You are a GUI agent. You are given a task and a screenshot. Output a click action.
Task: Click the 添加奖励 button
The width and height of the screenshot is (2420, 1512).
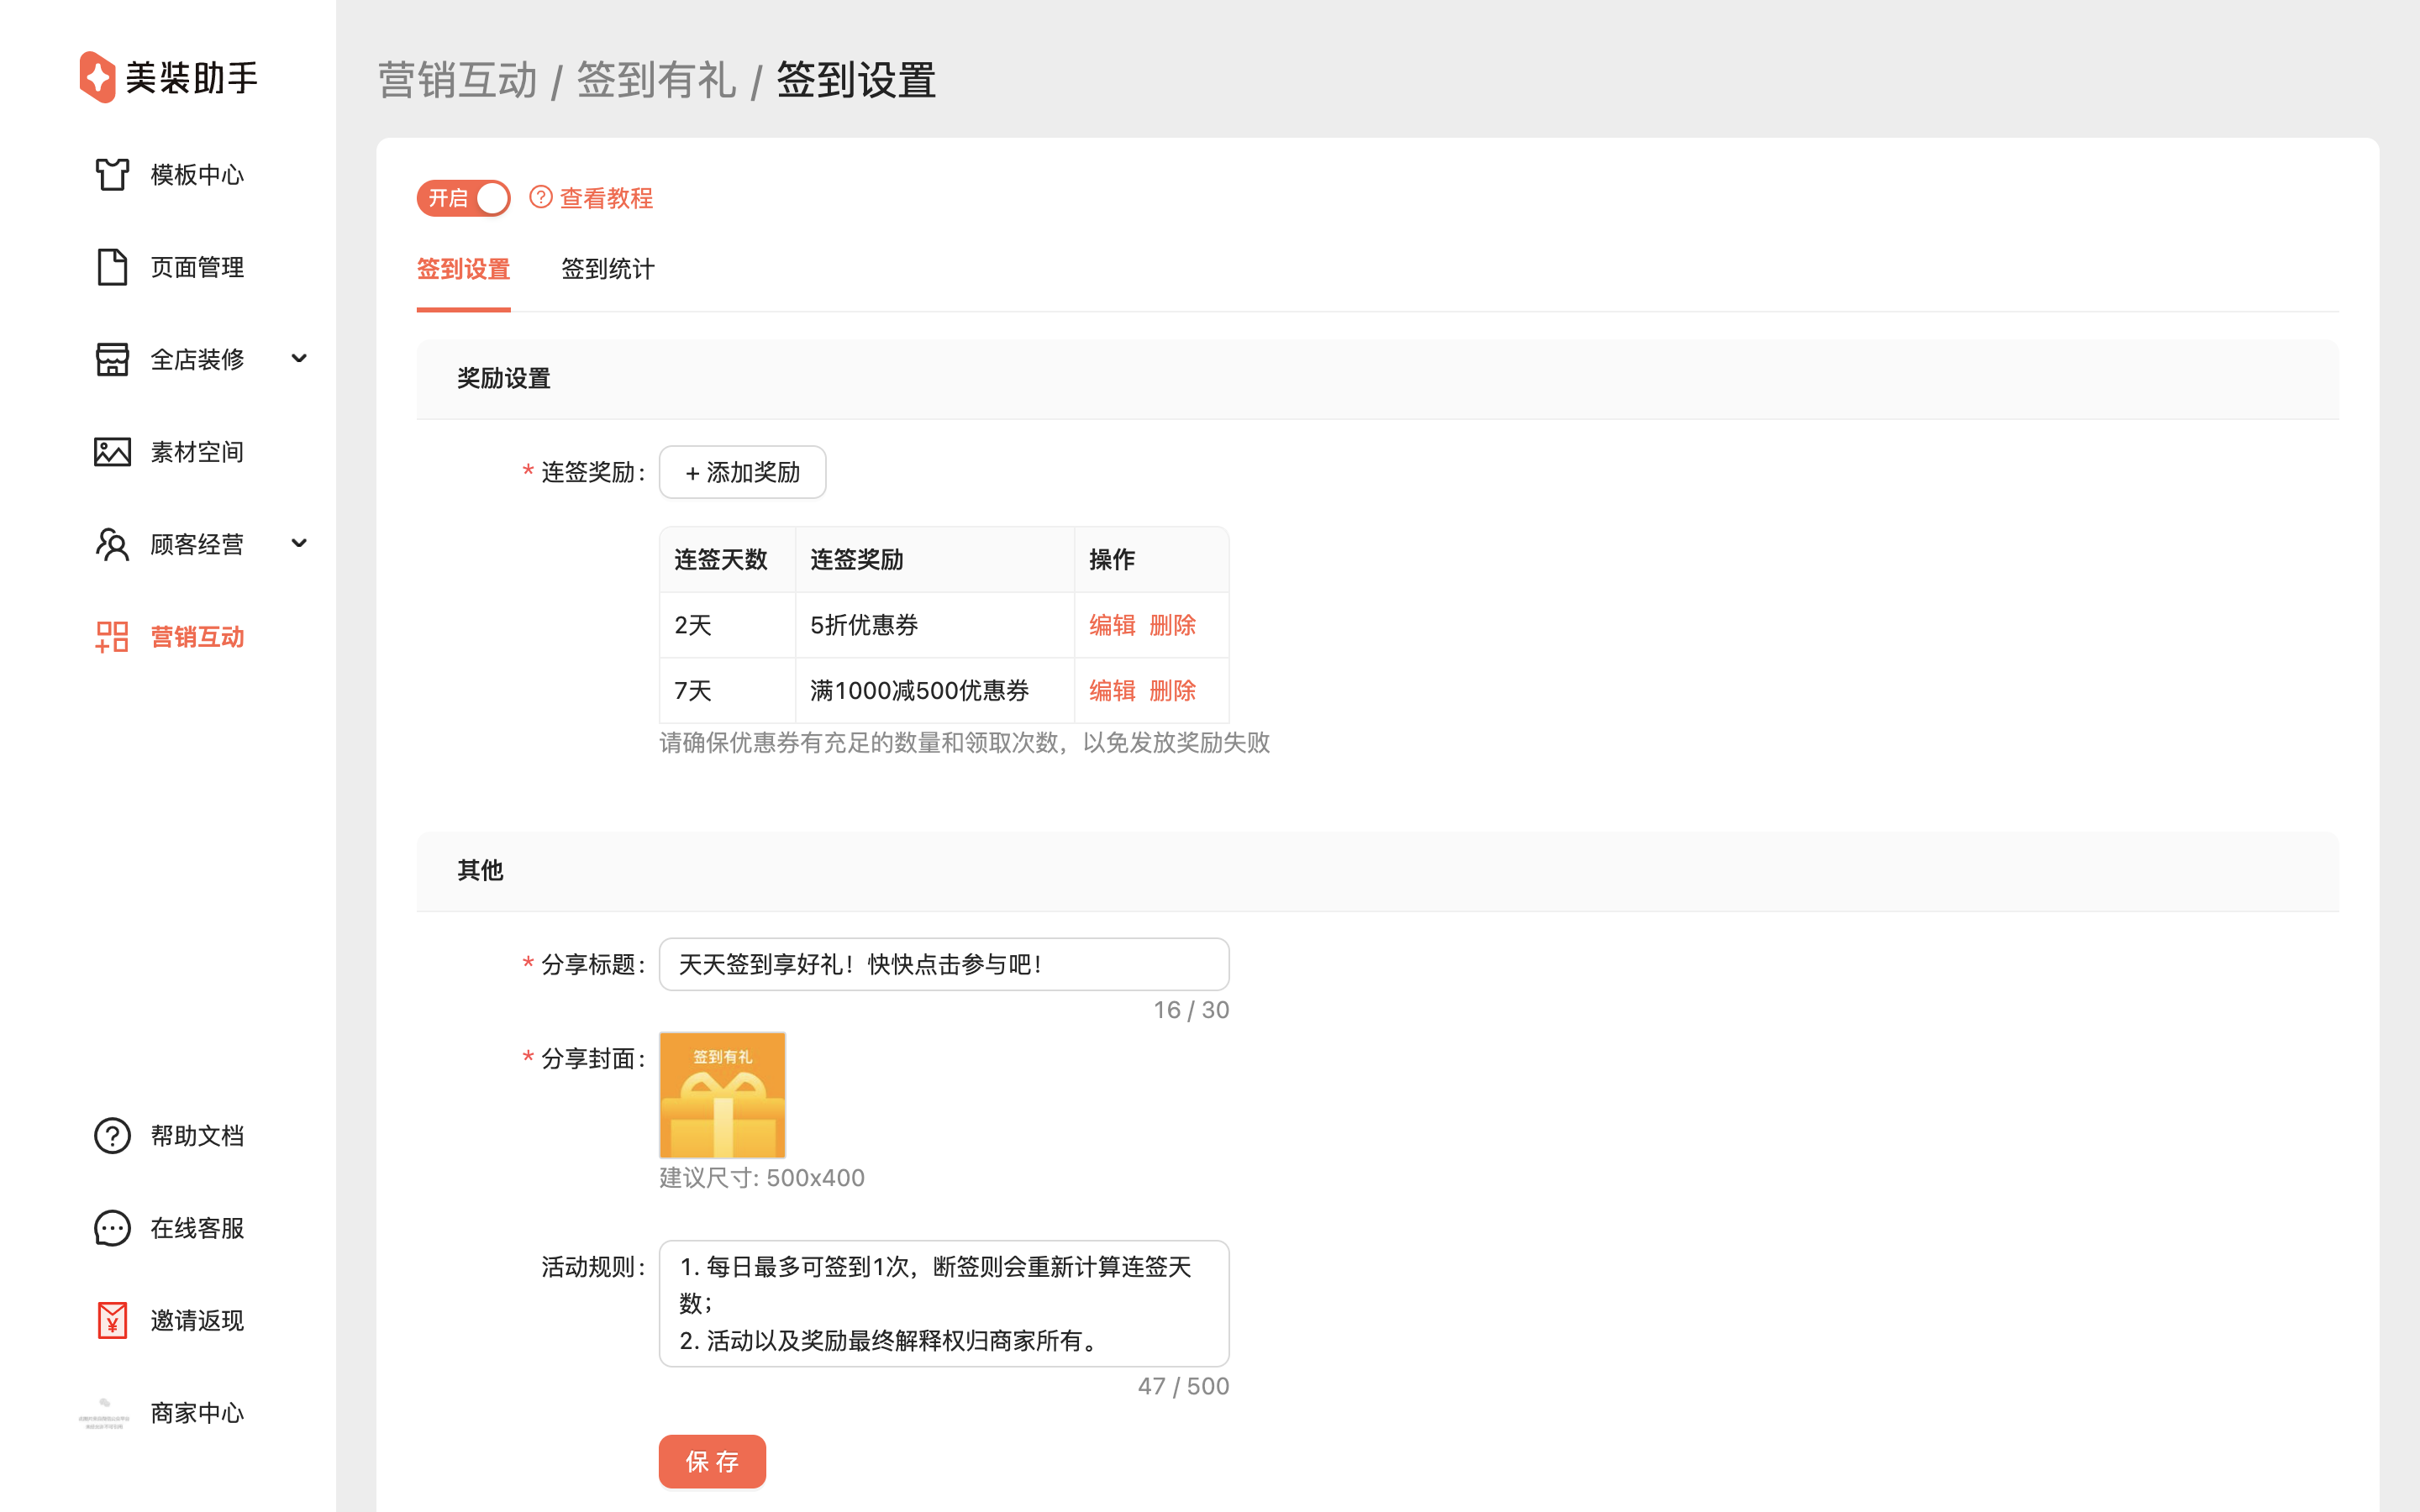click(742, 472)
